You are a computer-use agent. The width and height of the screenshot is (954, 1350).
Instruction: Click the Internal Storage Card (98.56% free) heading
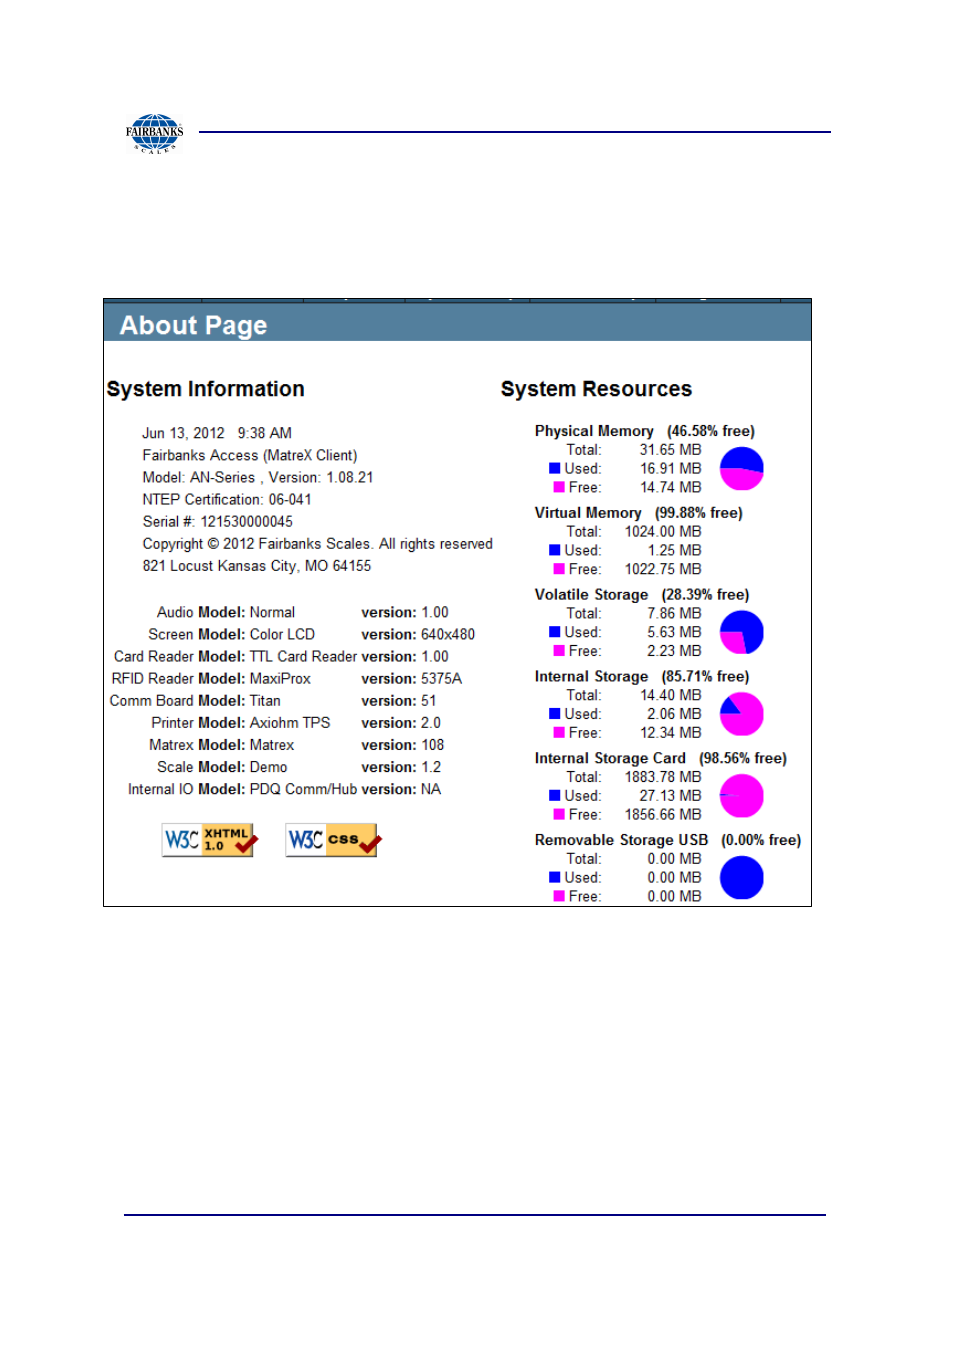pos(661,759)
